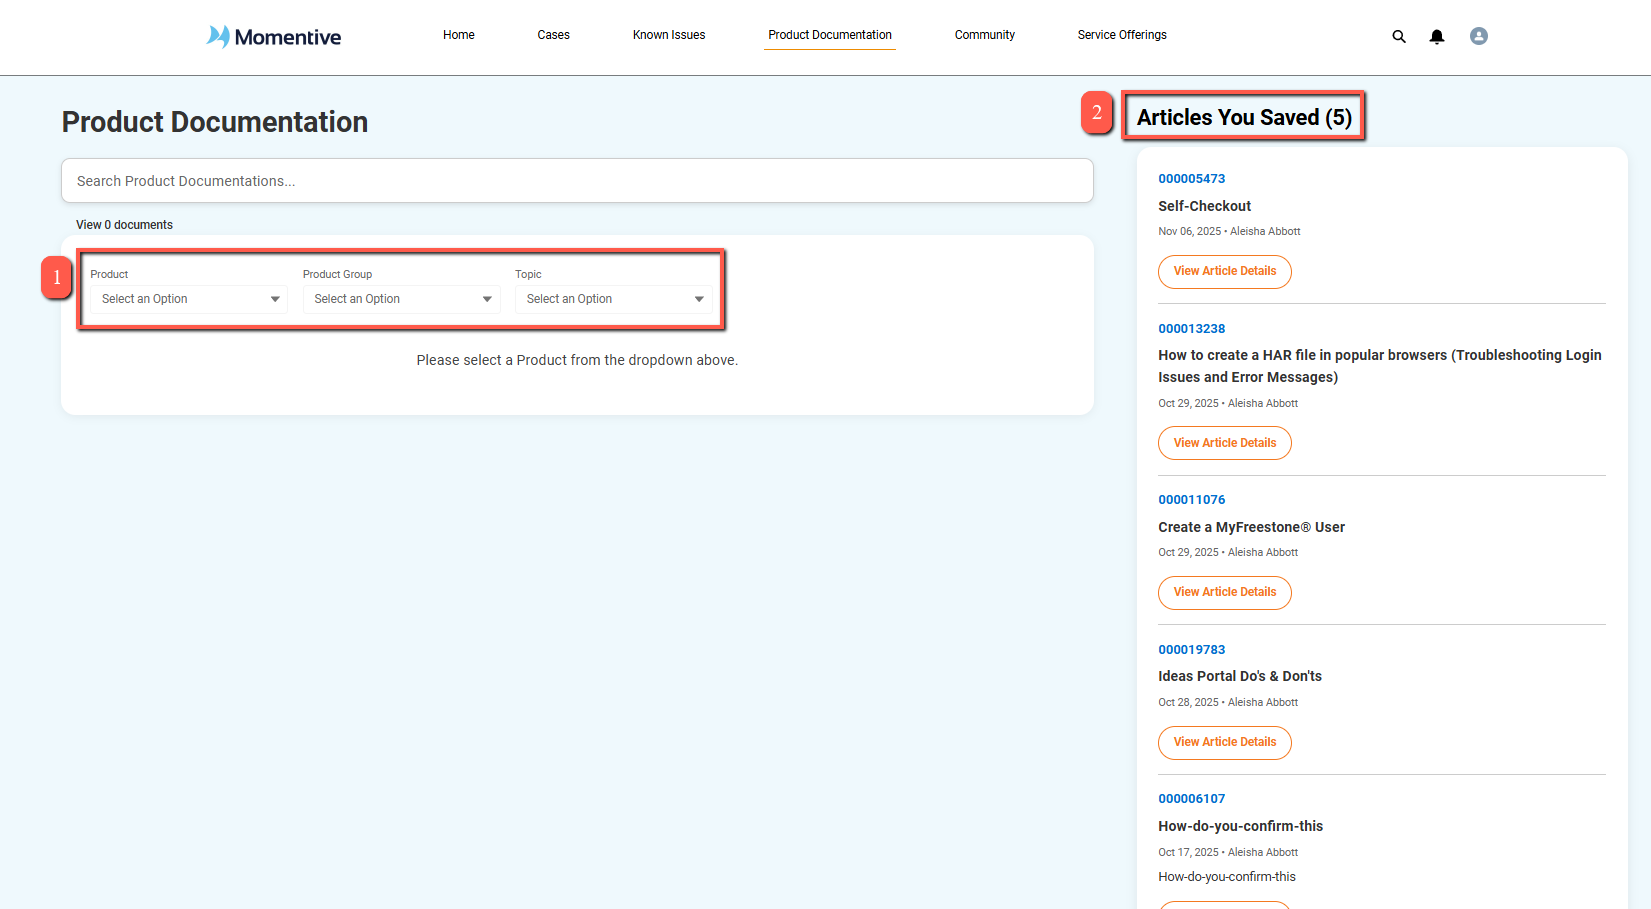Click the bold 'How-do-you-confirm-this' article title

[1241, 826]
